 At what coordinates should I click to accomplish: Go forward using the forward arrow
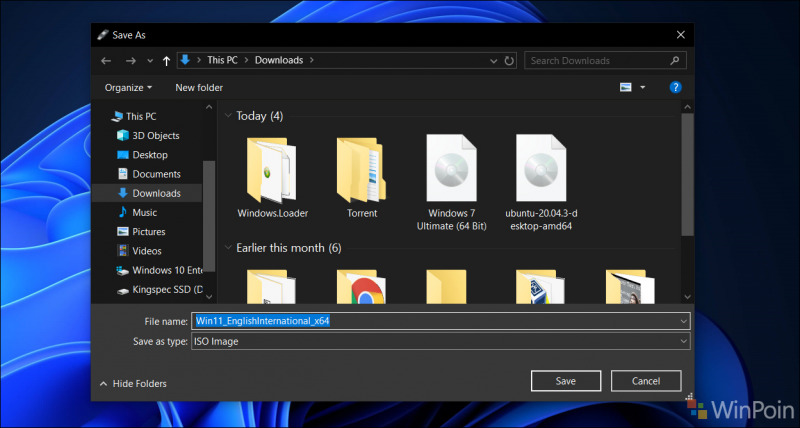coord(131,61)
